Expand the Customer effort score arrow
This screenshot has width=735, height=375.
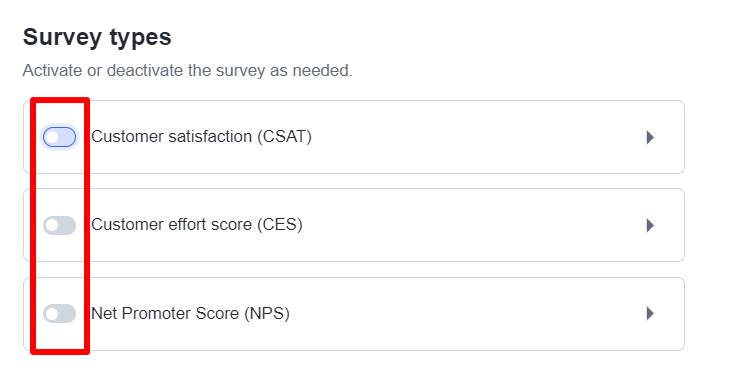point(650,225)
